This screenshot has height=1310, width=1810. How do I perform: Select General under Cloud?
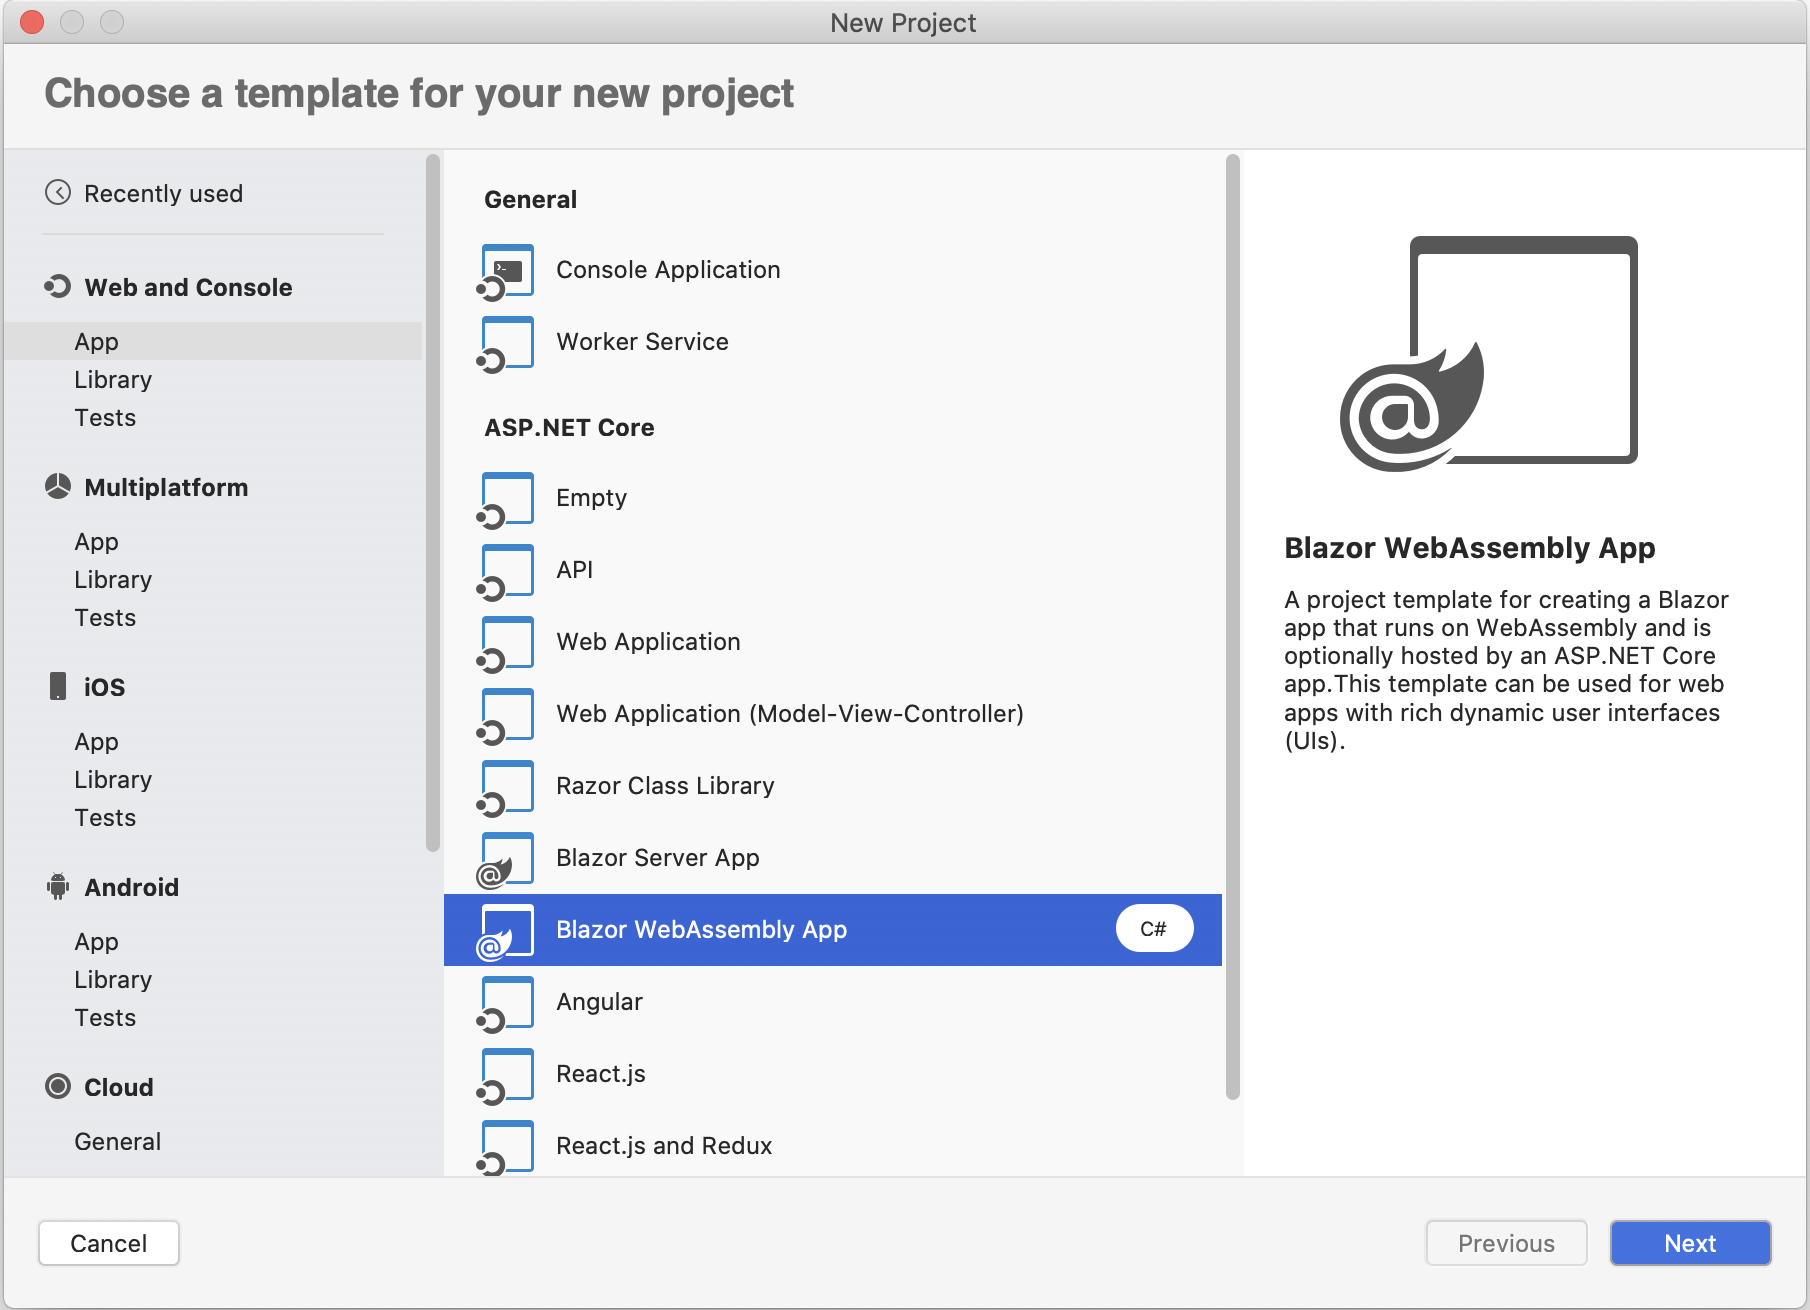click(x=117, y=1142)
